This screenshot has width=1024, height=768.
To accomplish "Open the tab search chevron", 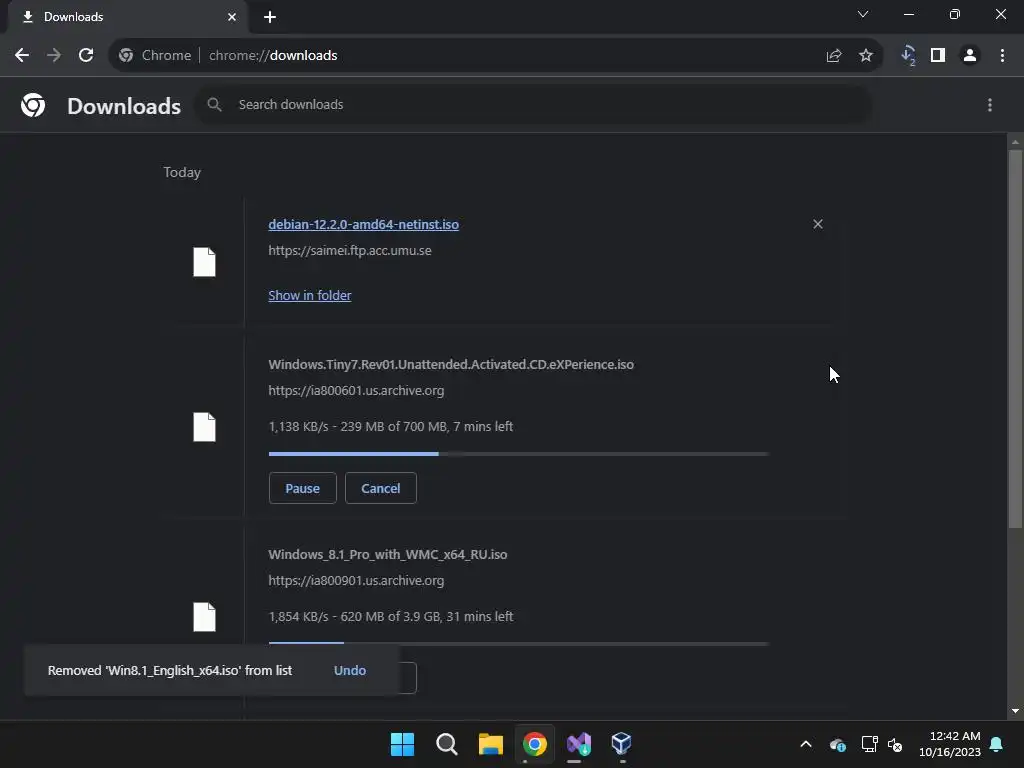I will (863, 14).
